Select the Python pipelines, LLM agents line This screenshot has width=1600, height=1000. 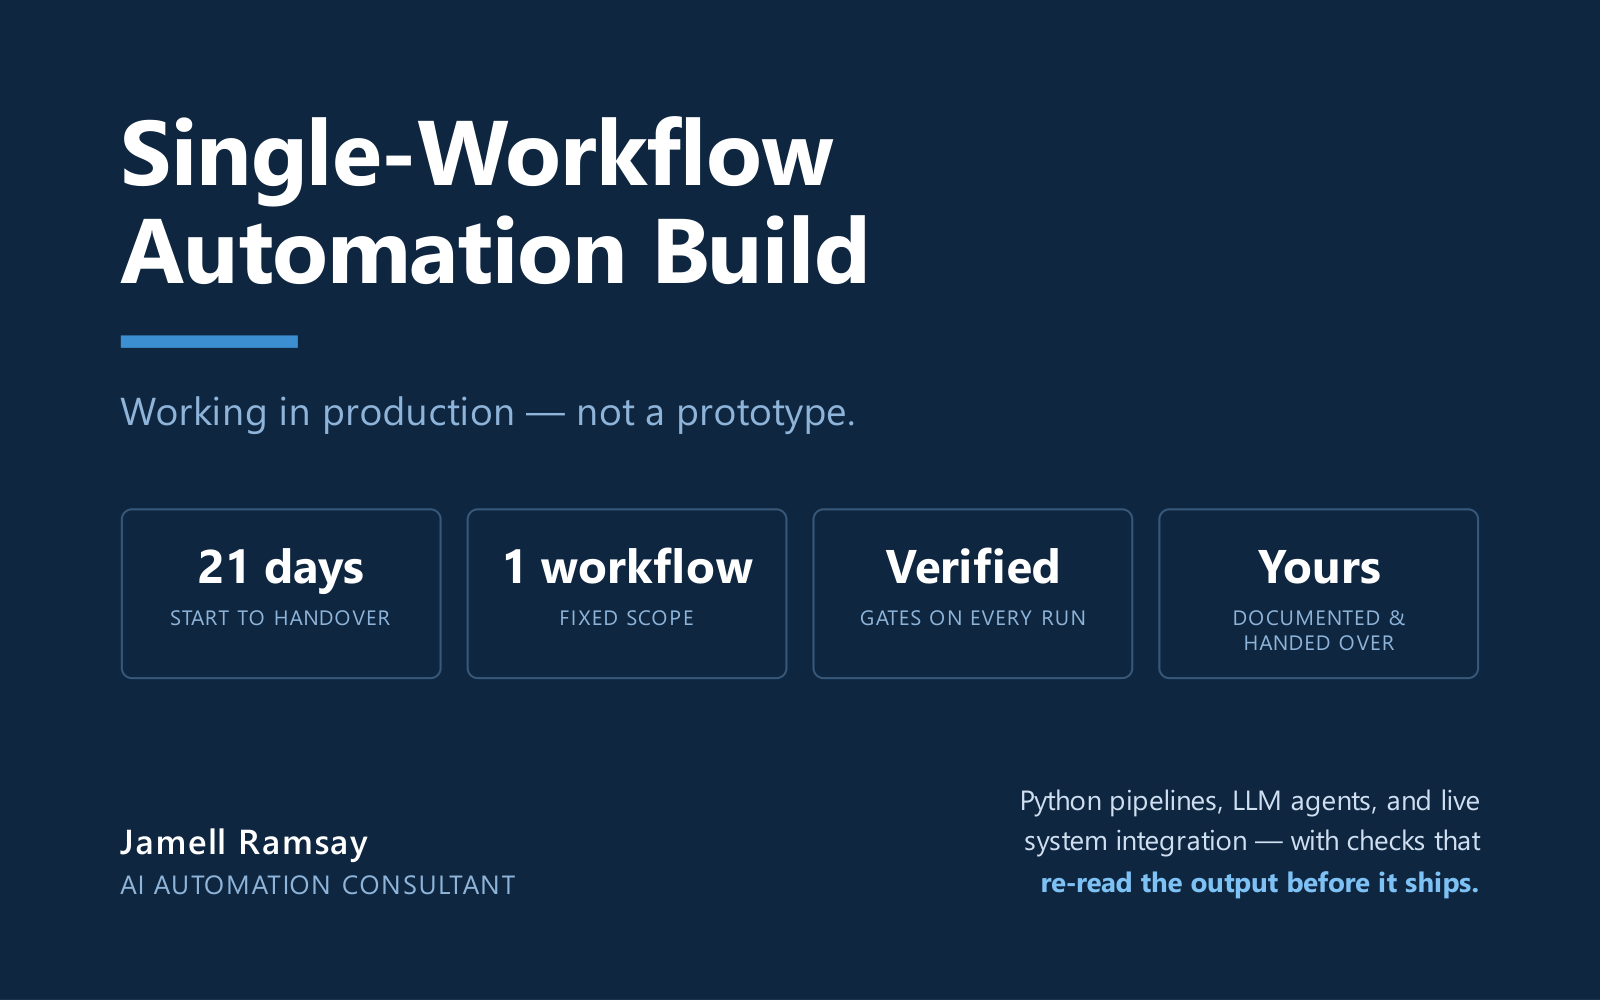click(x=1250, y=801)
